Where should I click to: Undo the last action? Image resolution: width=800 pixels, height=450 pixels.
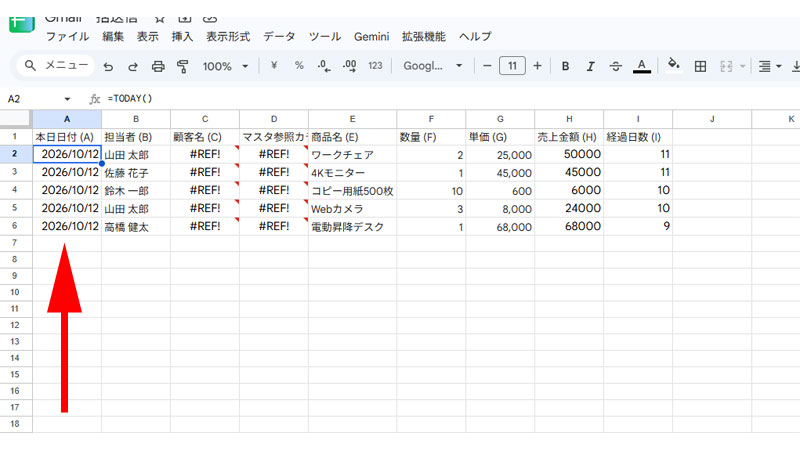tap(108, 66)
